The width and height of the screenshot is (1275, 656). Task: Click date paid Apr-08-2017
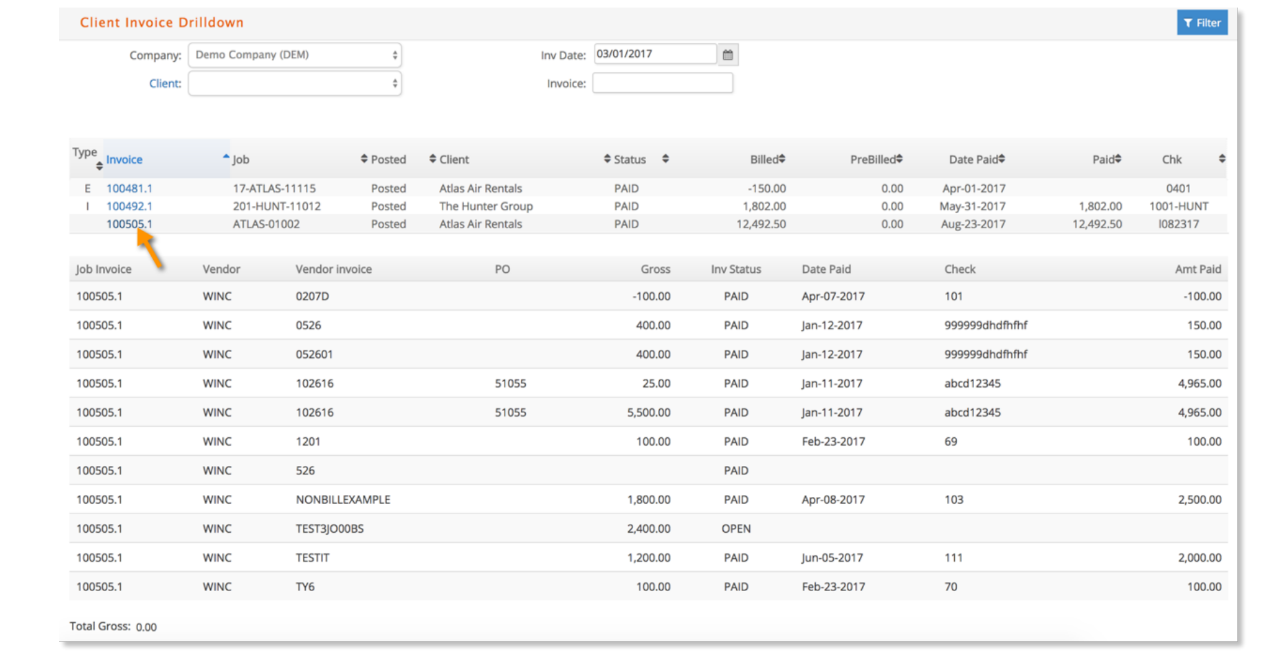click(832, 499)
